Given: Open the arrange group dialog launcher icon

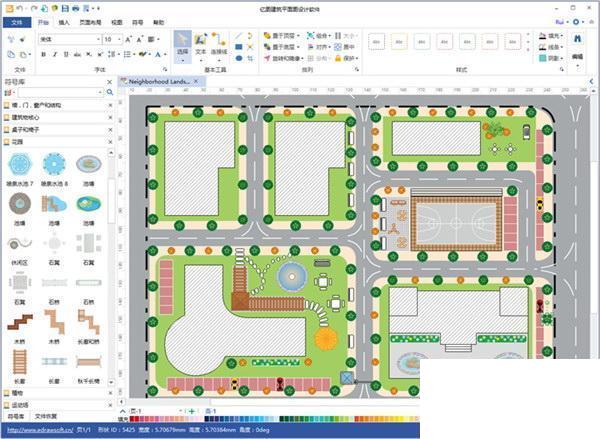Looking at the screenshot, I should pos(357,69).
